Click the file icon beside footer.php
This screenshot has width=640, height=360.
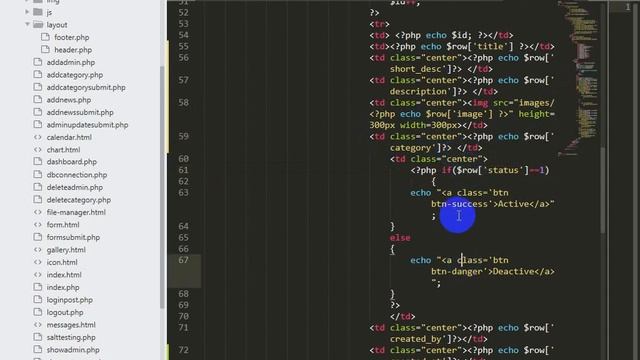45,37
